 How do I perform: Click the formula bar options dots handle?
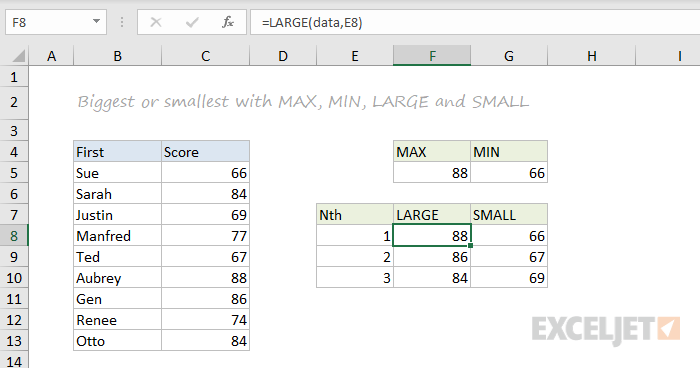pyautogui.click(x=122, y=22)
